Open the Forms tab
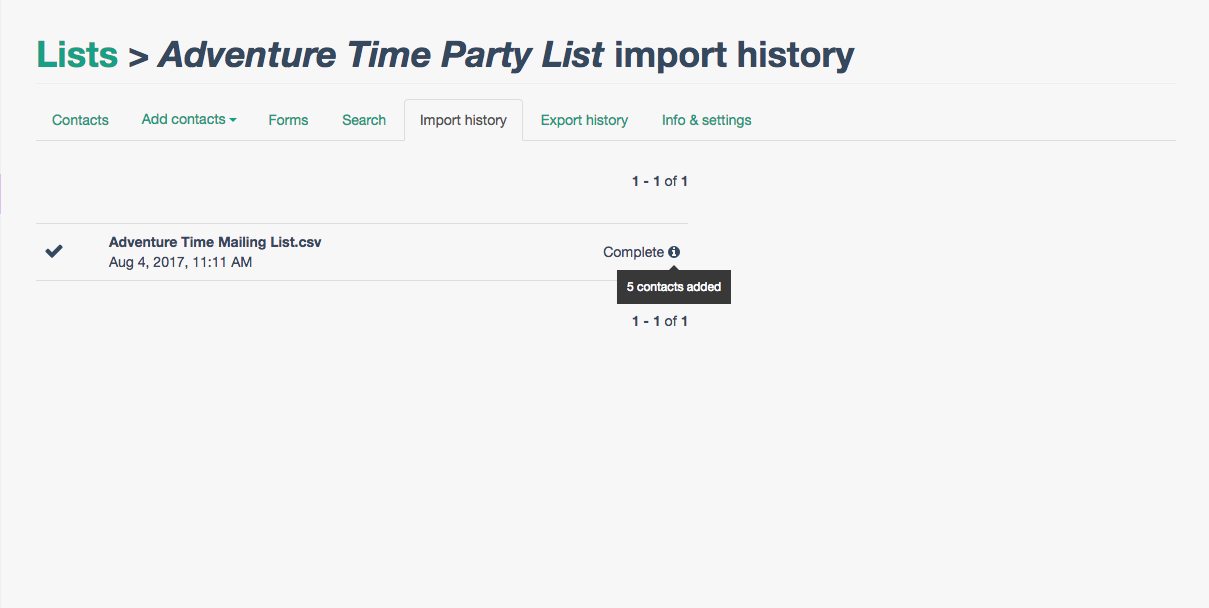The width and height of the screenshot is (1209, 608). (x=288, y=120)
